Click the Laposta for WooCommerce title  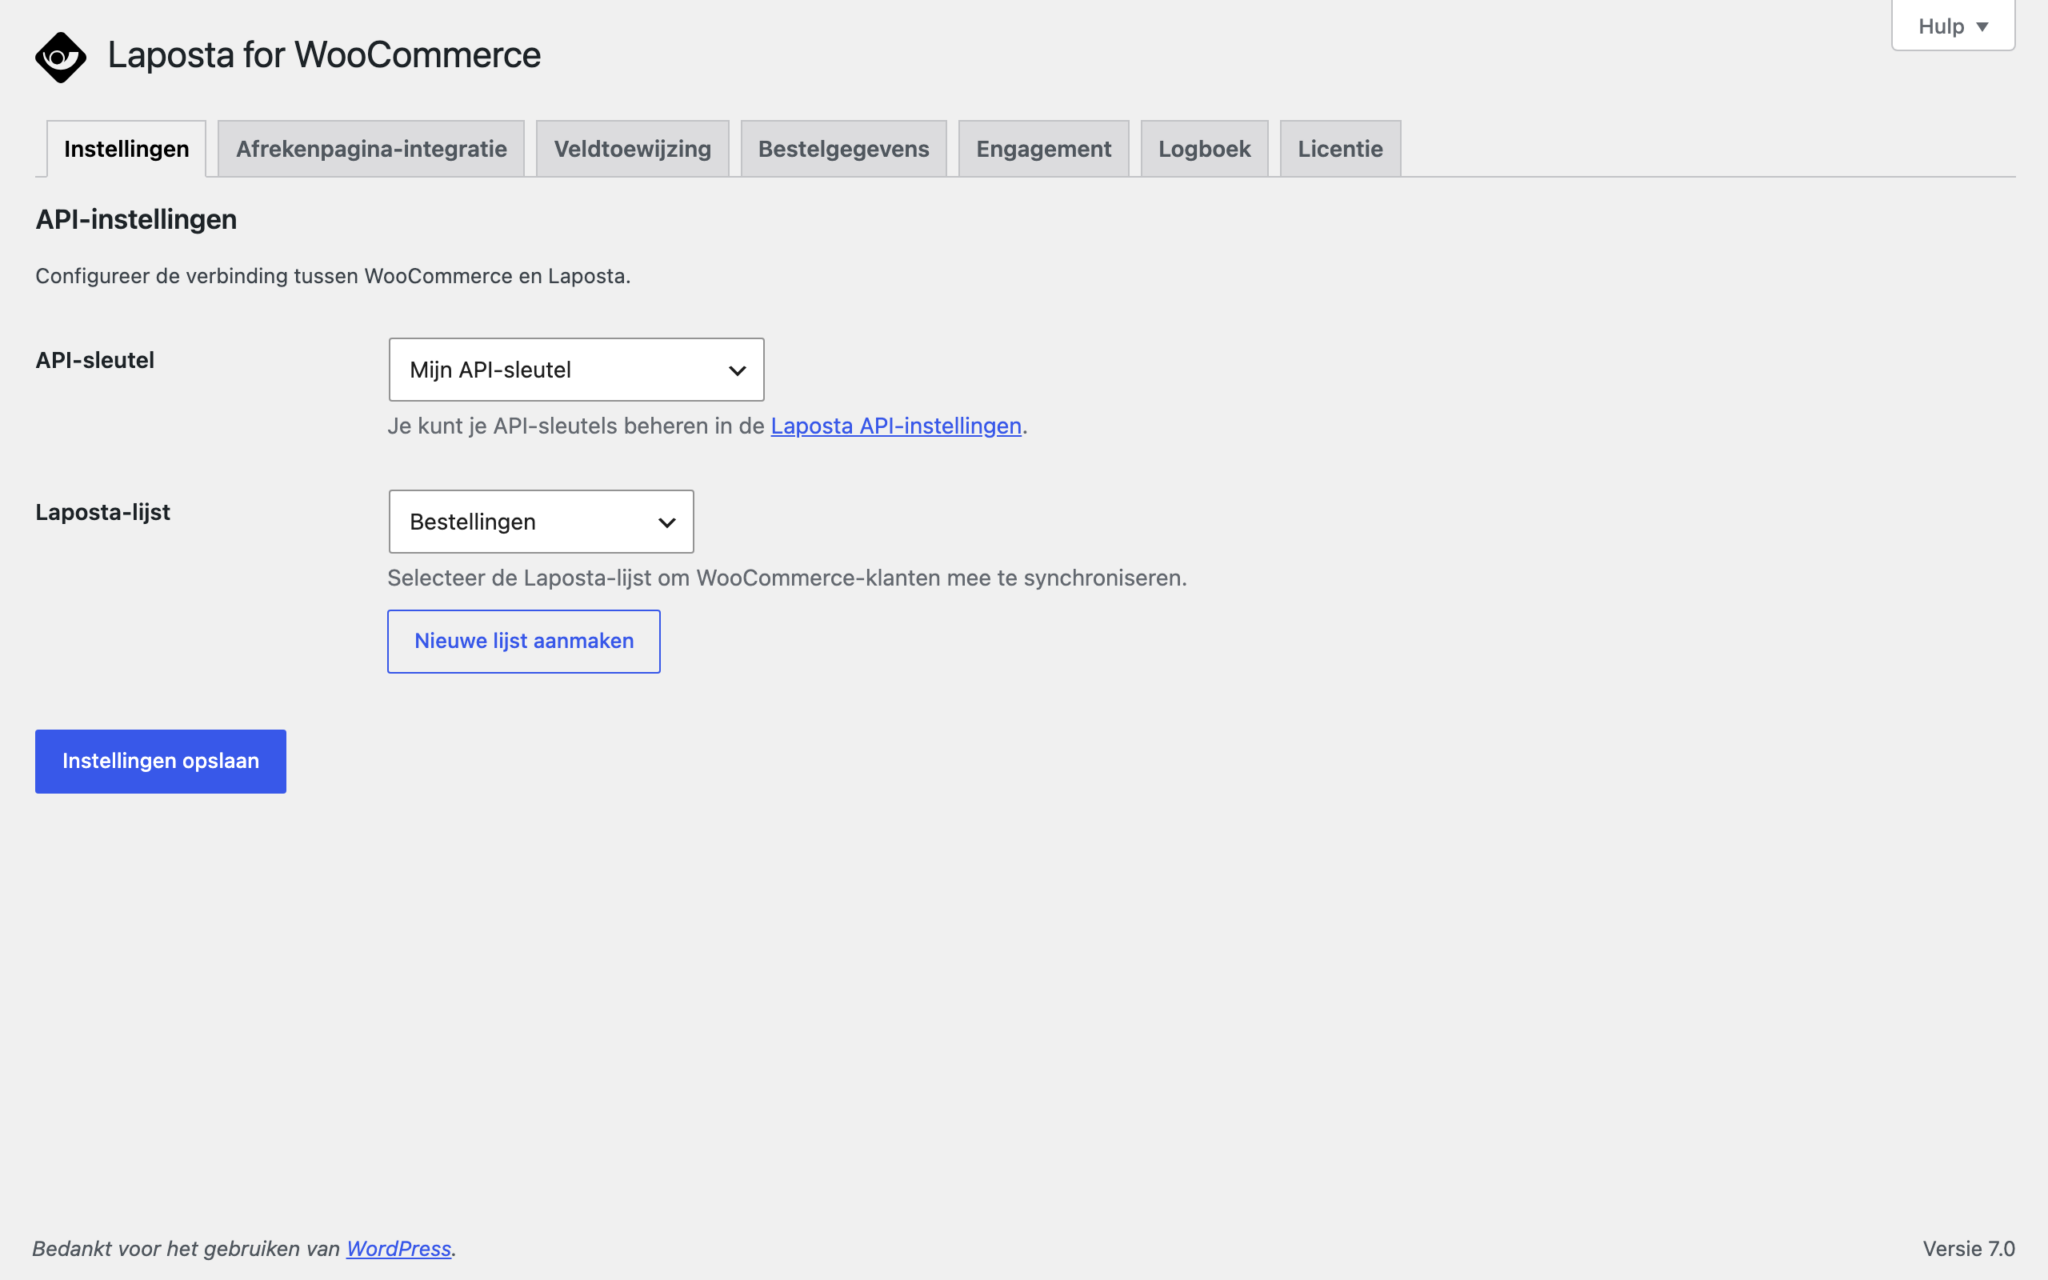point(324,55)
